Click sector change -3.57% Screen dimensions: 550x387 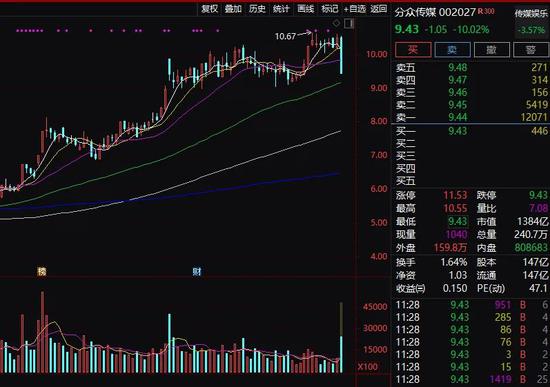pos(531,30)
